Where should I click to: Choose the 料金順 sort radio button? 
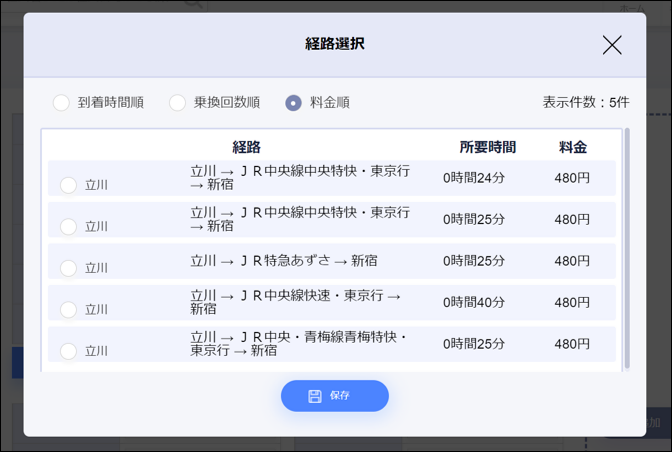[293, 103]
